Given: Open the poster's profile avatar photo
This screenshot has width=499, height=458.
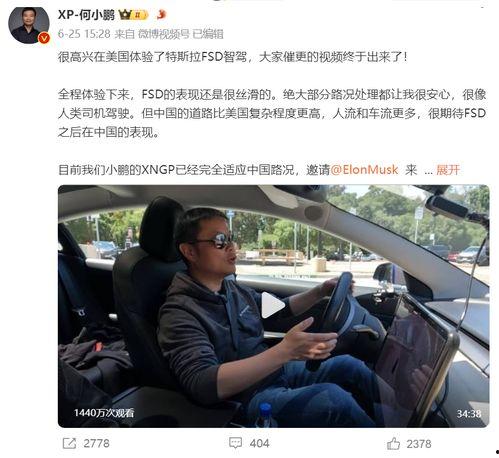Looking at the screenshot, I should [29, 25].
